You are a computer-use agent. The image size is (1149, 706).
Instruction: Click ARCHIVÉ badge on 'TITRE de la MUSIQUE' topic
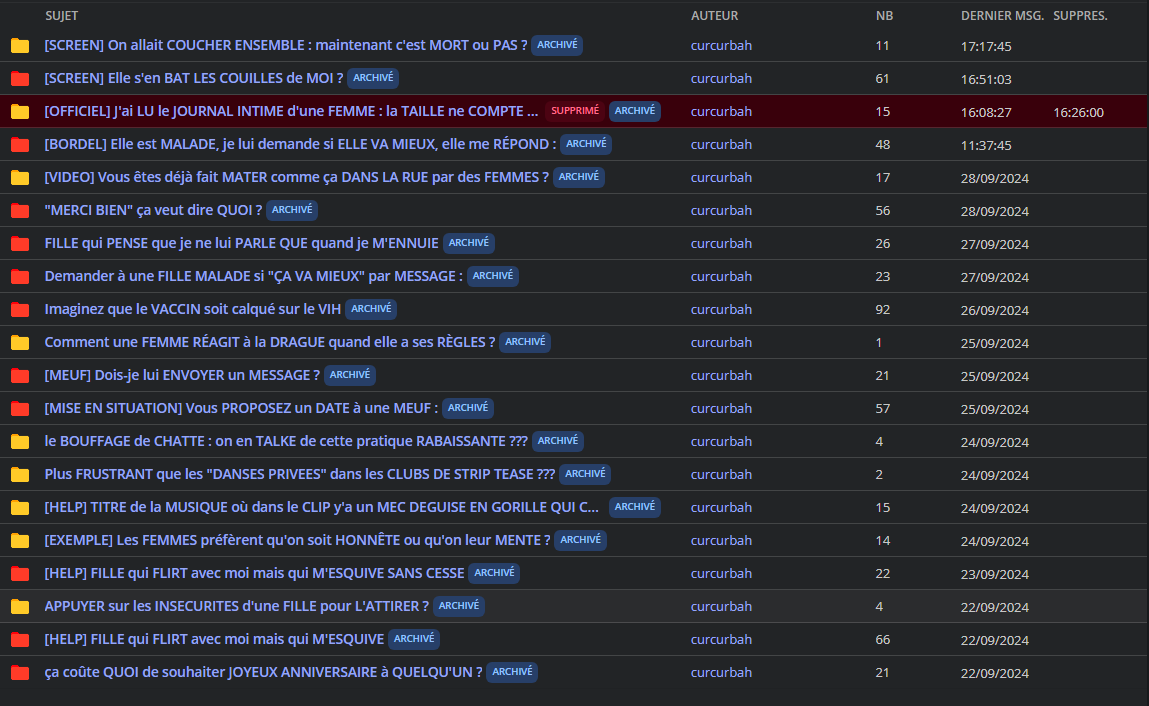click(x=635, y=507)
